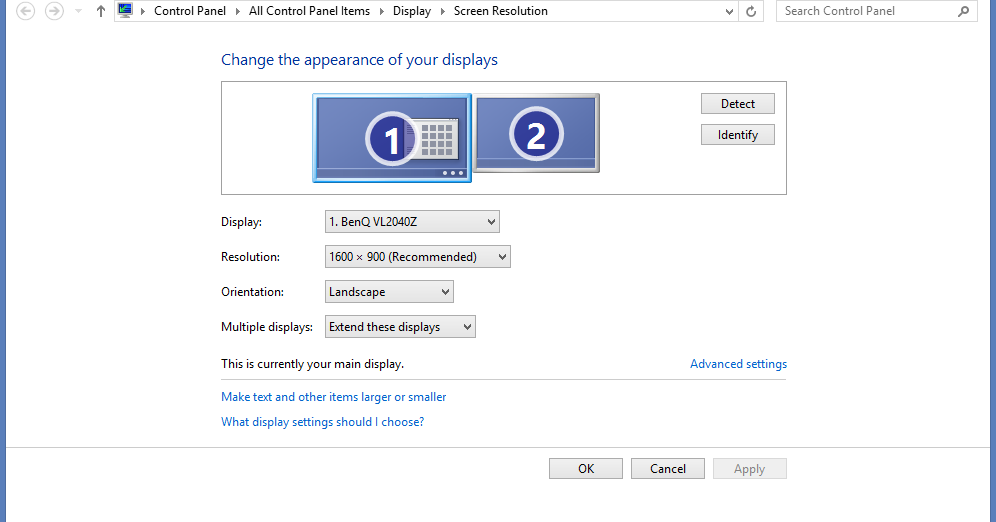The height and width of the screenshot is (522, 996).
Task: Refresh the Control Panel address bar
Action: tap(751, 11)
